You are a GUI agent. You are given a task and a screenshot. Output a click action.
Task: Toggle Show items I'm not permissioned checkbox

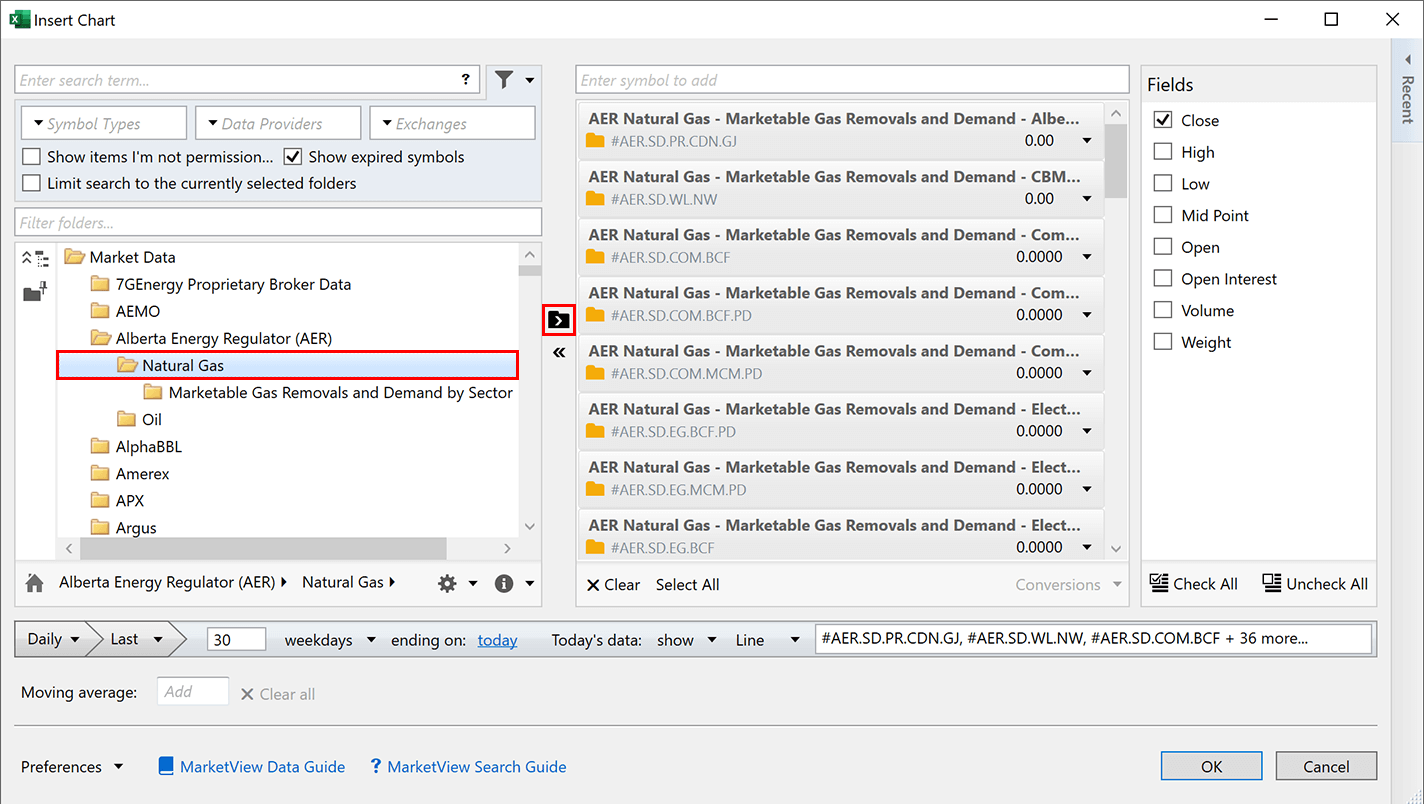(x=31, y=157)
